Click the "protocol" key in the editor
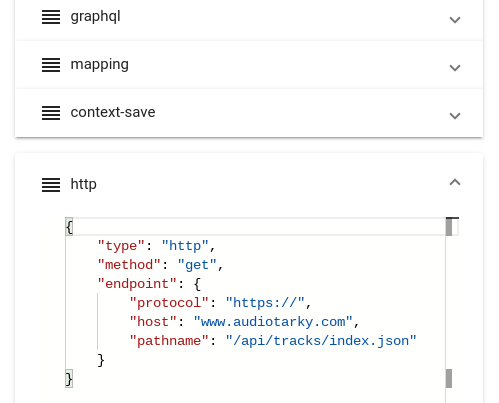This screenshot has height=403, width=499. pos(169,303)
